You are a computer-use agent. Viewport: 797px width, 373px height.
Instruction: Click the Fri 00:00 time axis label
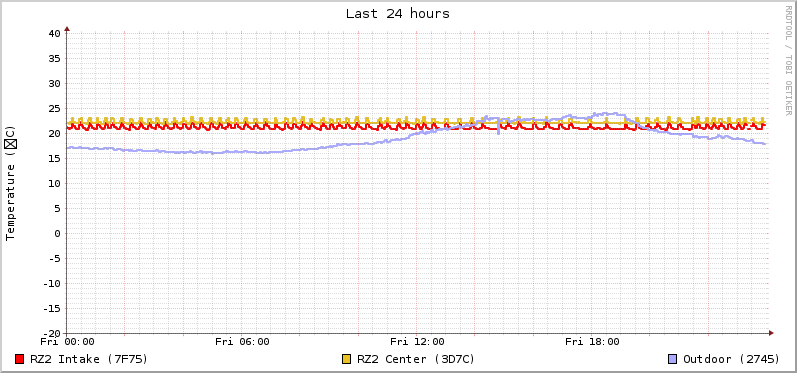(67, 341)
